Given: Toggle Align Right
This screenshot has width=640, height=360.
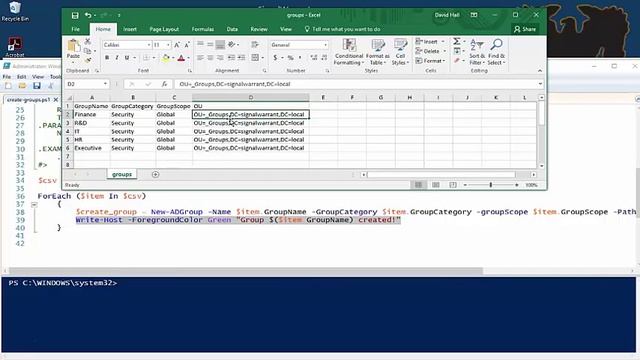Looking at the screenshot, I should [x=220, y=58].
